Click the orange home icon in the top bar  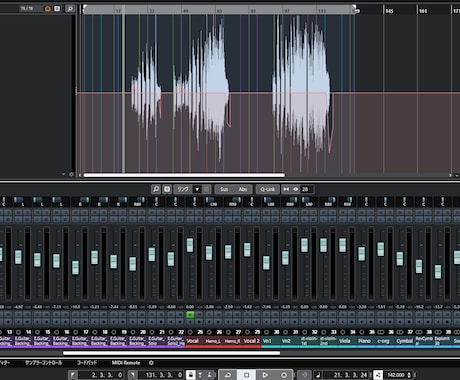coord(48,8)
